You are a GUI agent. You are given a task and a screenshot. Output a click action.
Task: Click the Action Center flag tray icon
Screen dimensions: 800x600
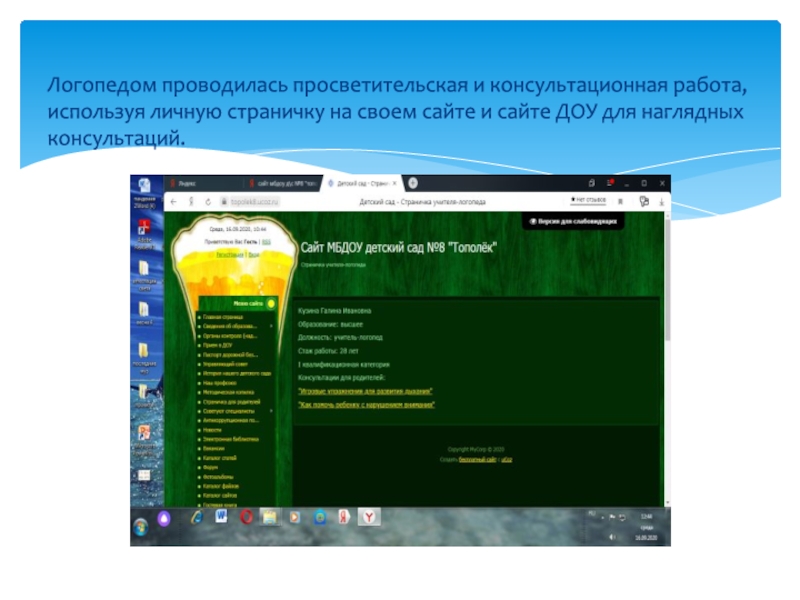(x=612, y=517)
